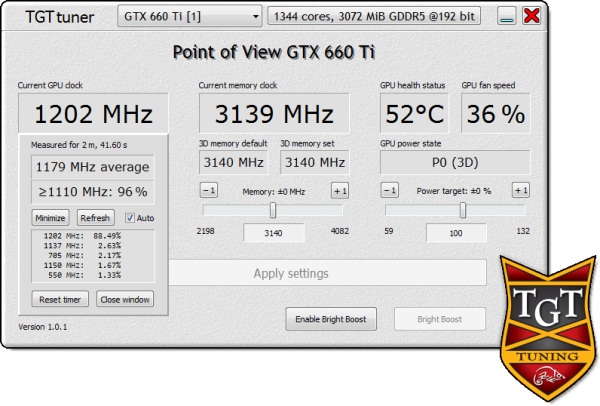The height and width of the screenshot is (406, 600).
Task: Click the Memory clock slider handle
Action: [273, 210]
